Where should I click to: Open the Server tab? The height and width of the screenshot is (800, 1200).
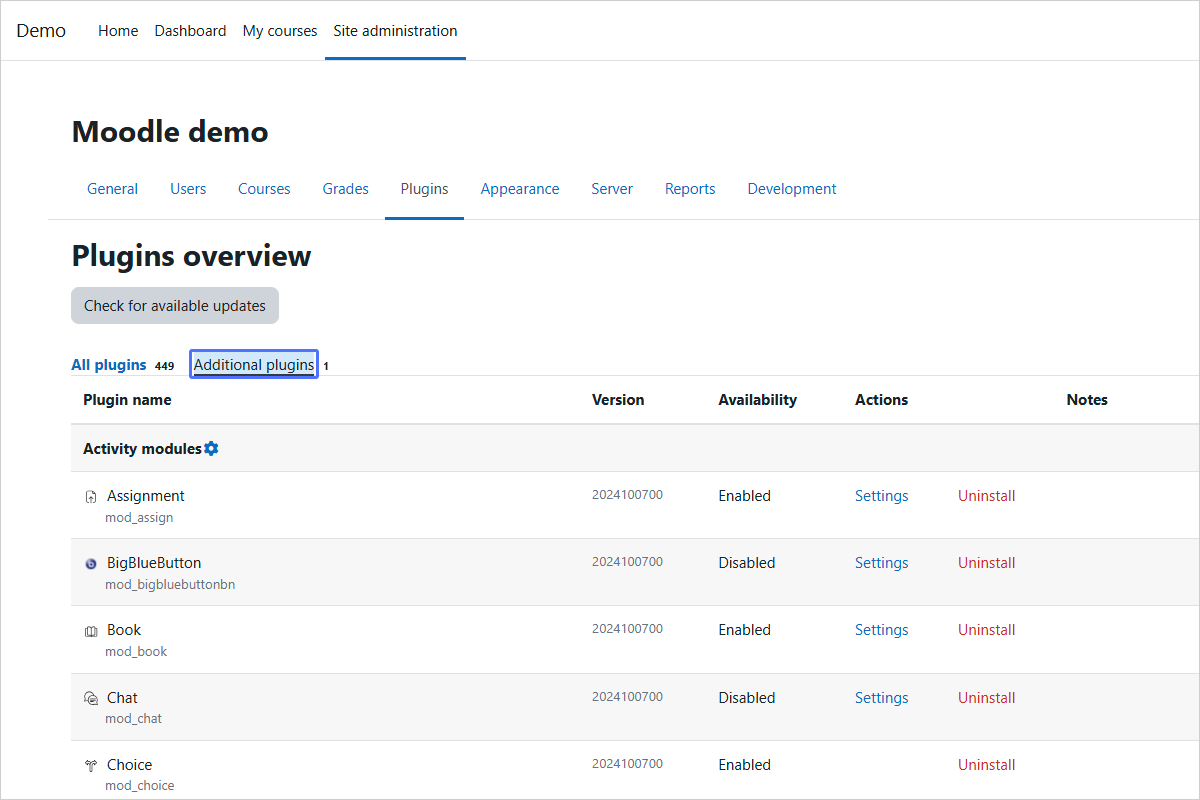[x=612, y=189]
